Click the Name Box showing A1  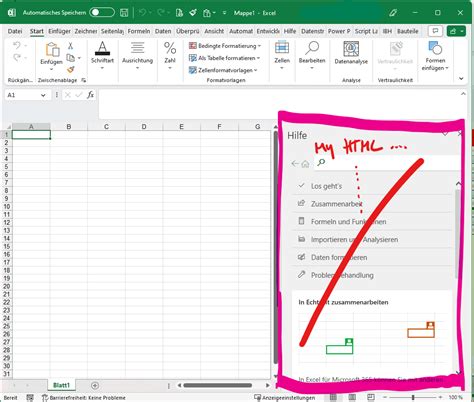click(22, 95)
